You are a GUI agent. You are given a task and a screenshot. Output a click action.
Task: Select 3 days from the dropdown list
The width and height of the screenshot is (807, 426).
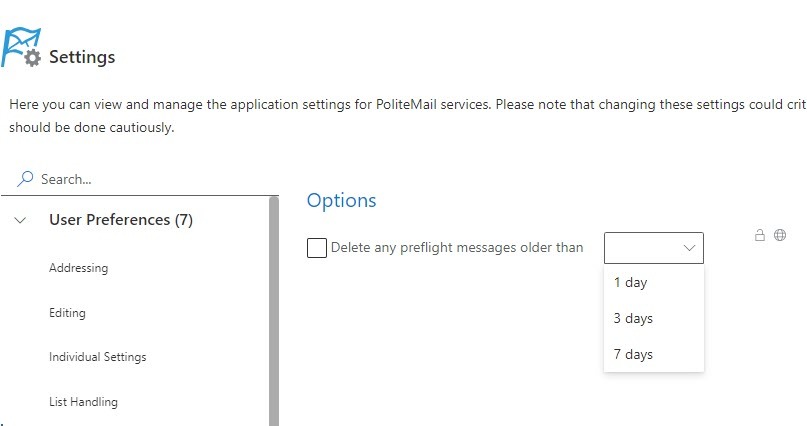tap(633, 319)
